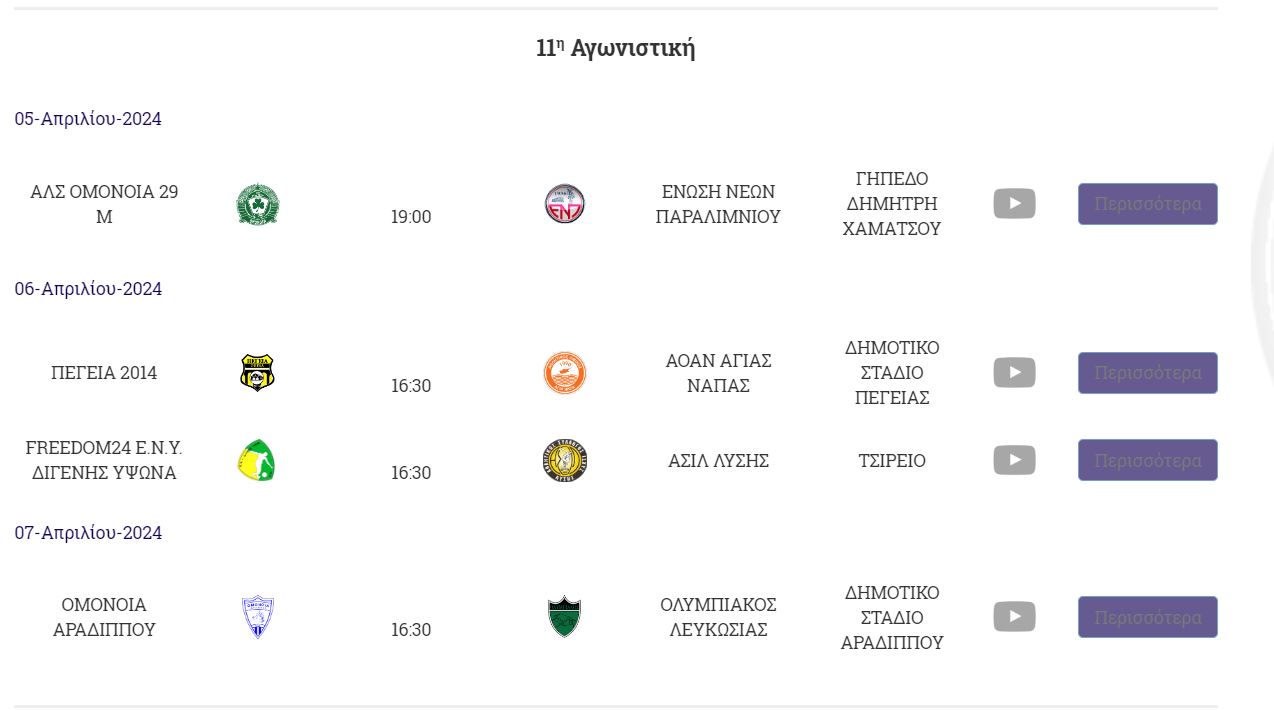The height and width of the screenshot is (711, 1274).
Task: Click the ΟΜΟΝΟΙΑ ΑΡΑΔΙΠΠΟΥ blue shield logo
Action: (x=258, y=617)
